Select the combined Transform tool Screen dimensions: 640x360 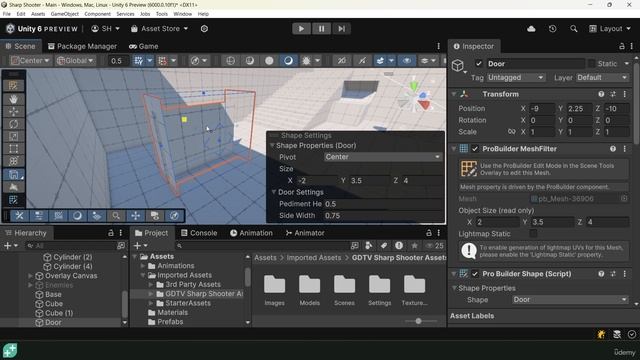click(x=13, y=161)
